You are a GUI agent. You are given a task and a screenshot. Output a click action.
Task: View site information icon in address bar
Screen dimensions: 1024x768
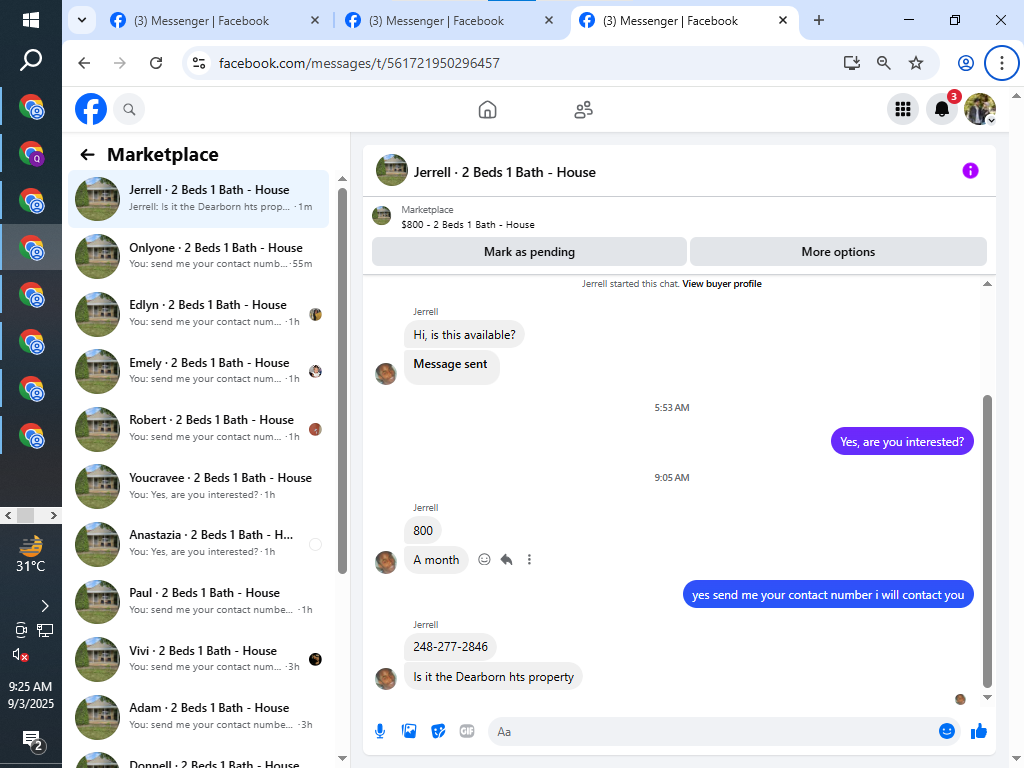199,63
